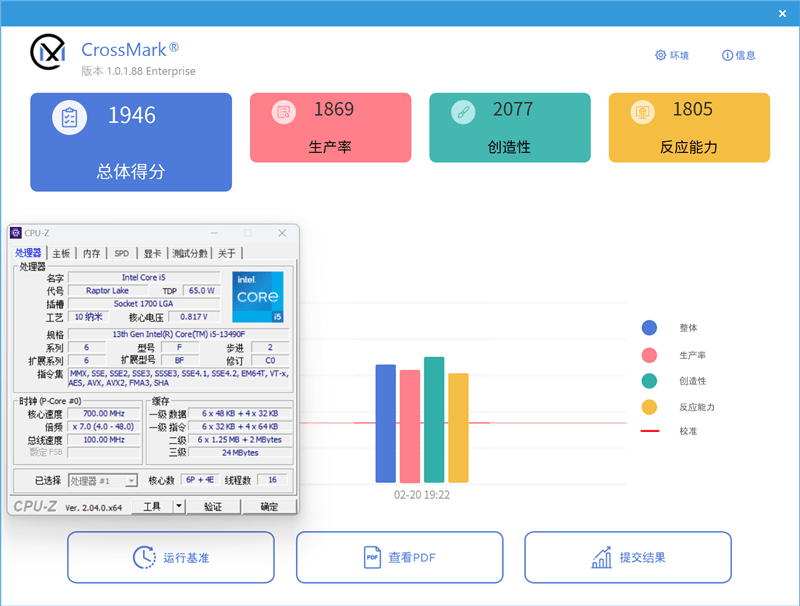
Task: Click the 三级 cache field 24 MBytes
Action: tap(240, 452)
